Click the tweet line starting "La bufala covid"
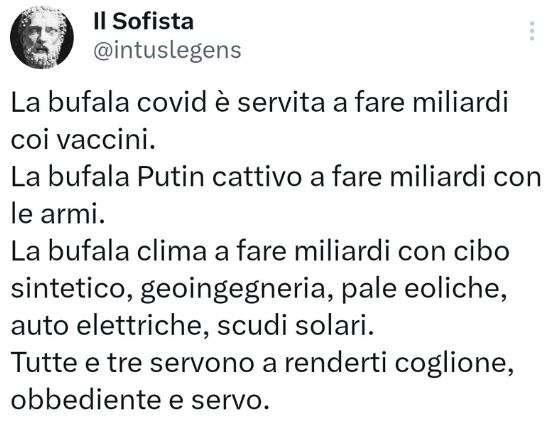The image size is (556, 437). 260,103
